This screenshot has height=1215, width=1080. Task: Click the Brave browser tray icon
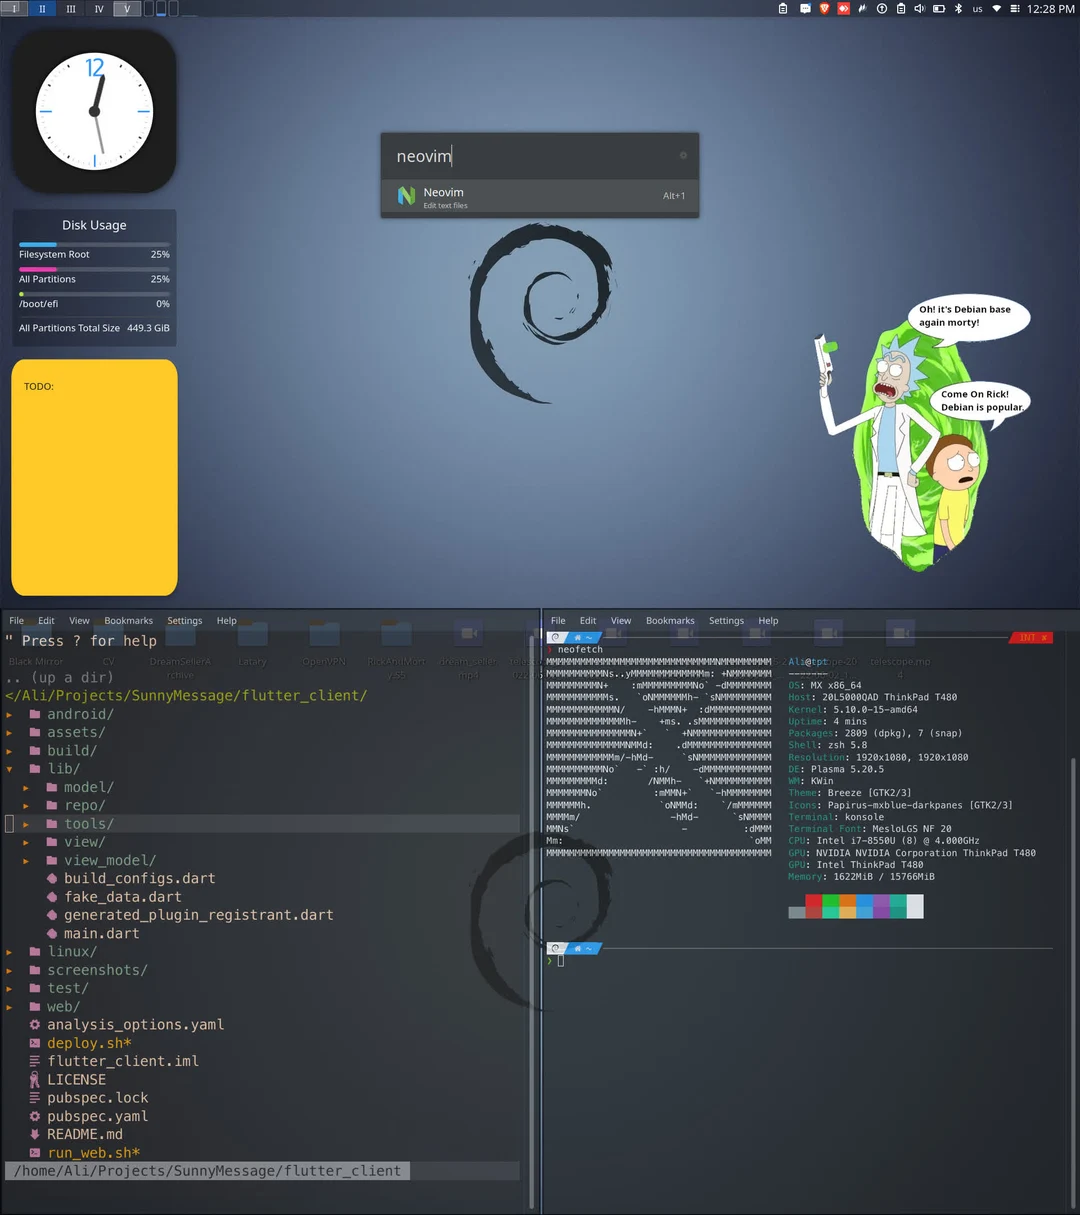pos(826,8)
